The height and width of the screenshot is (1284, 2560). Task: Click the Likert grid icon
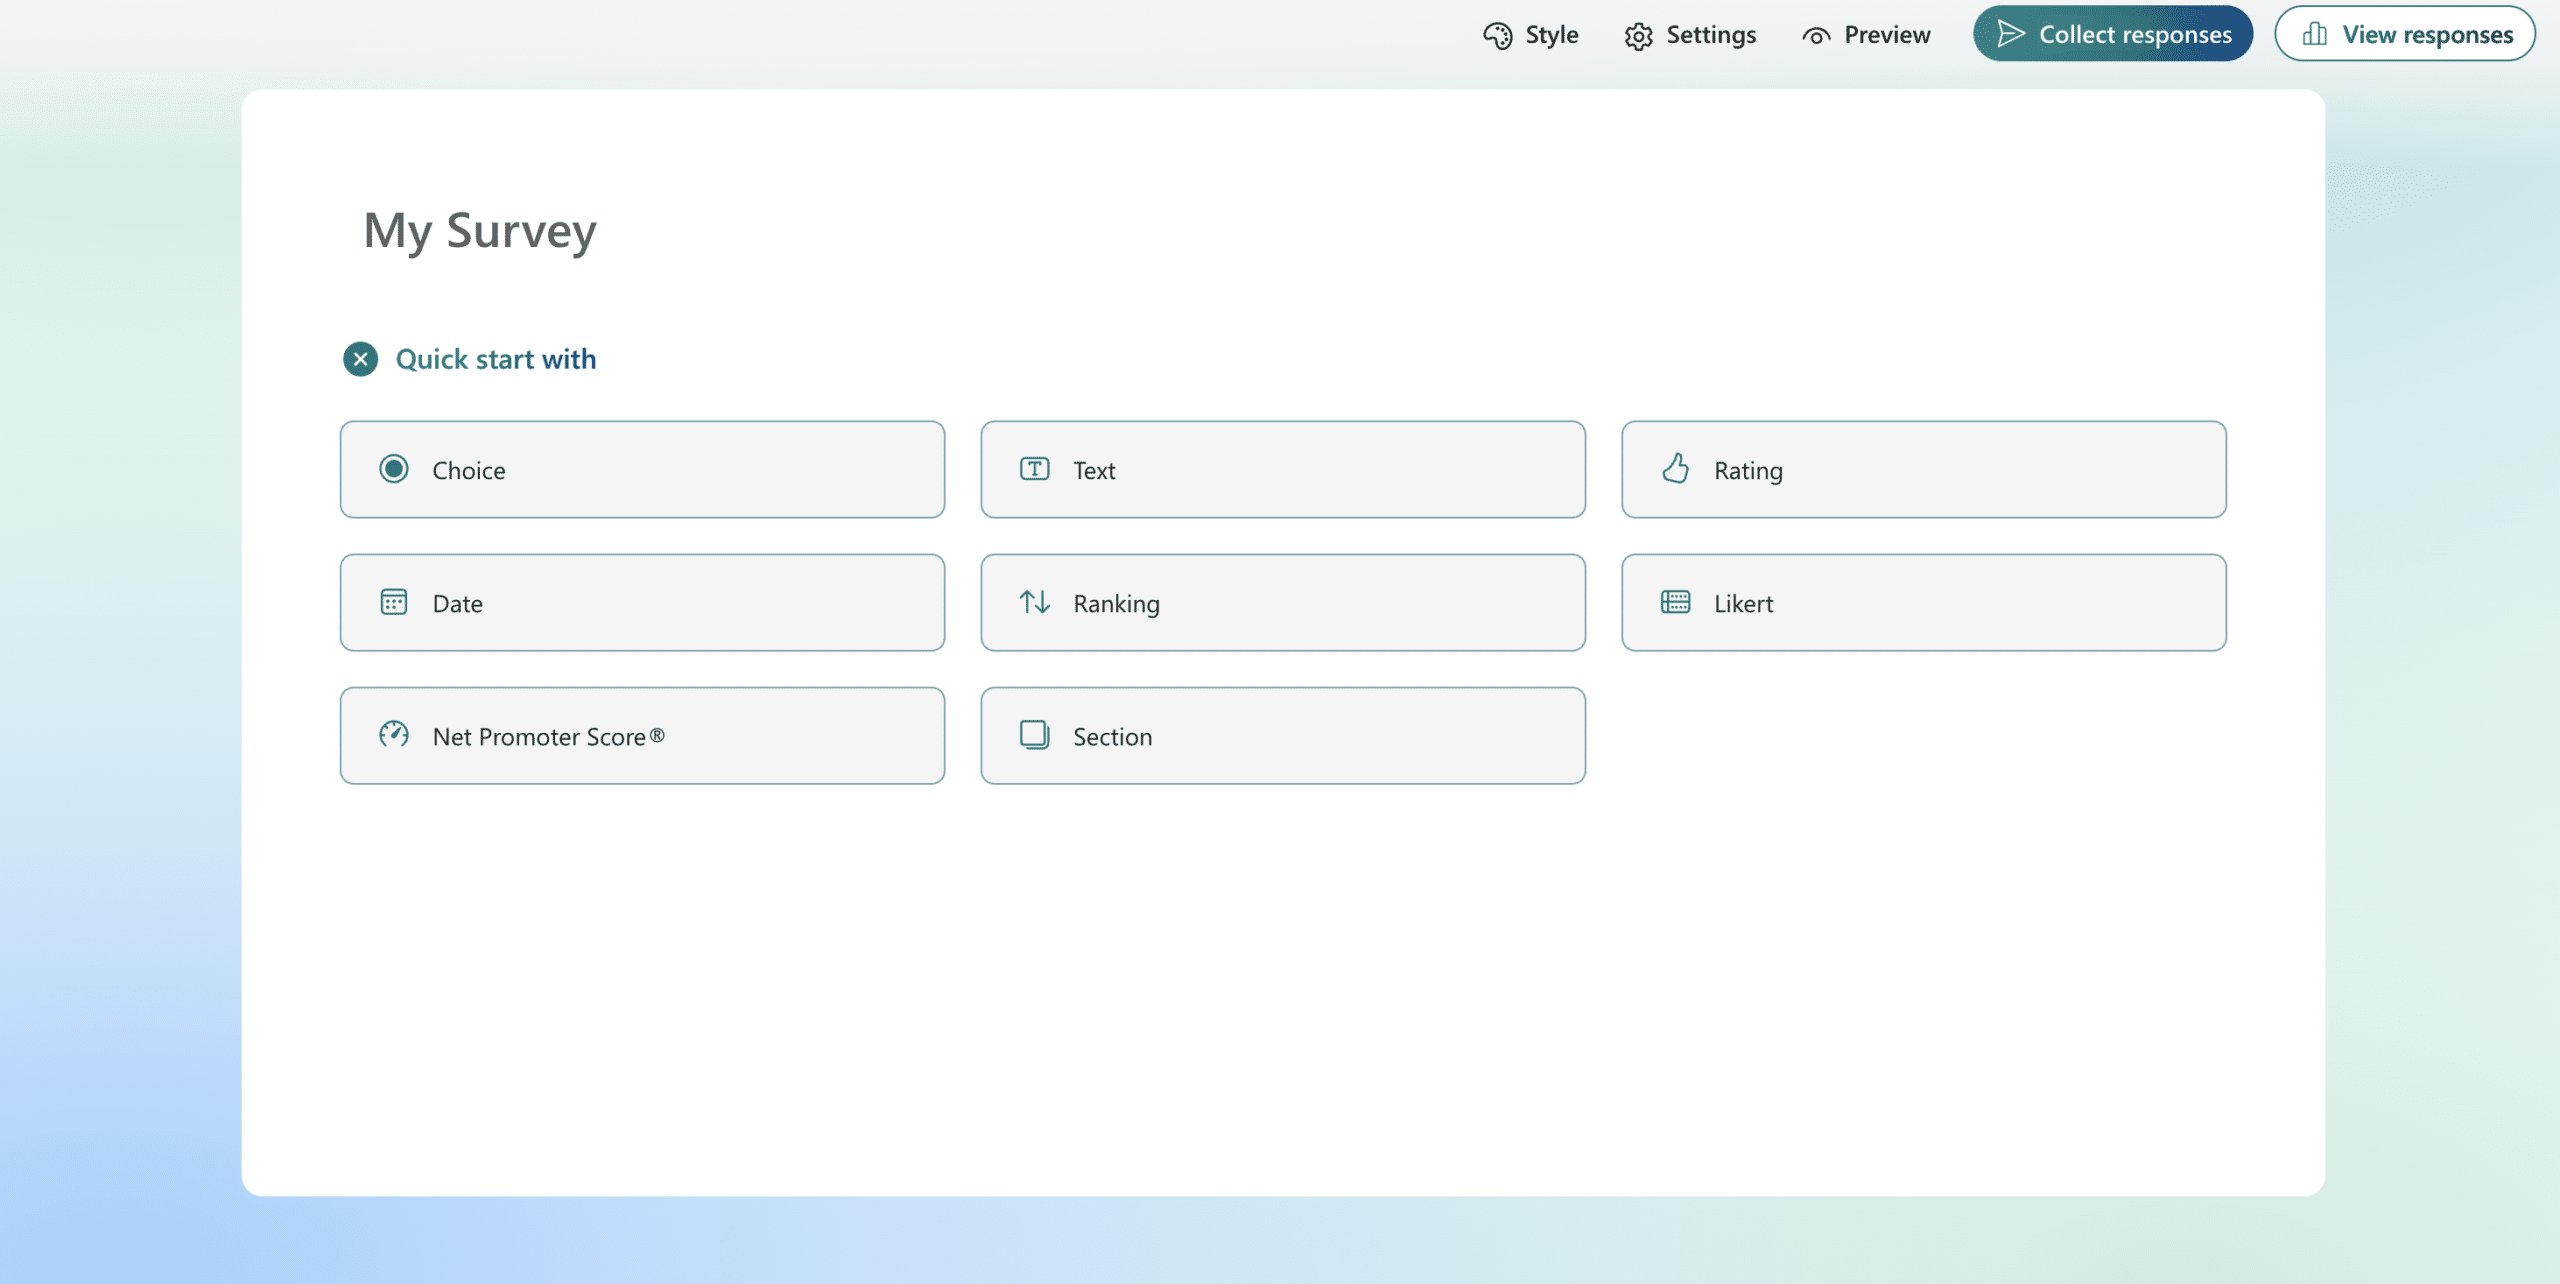1677,602
